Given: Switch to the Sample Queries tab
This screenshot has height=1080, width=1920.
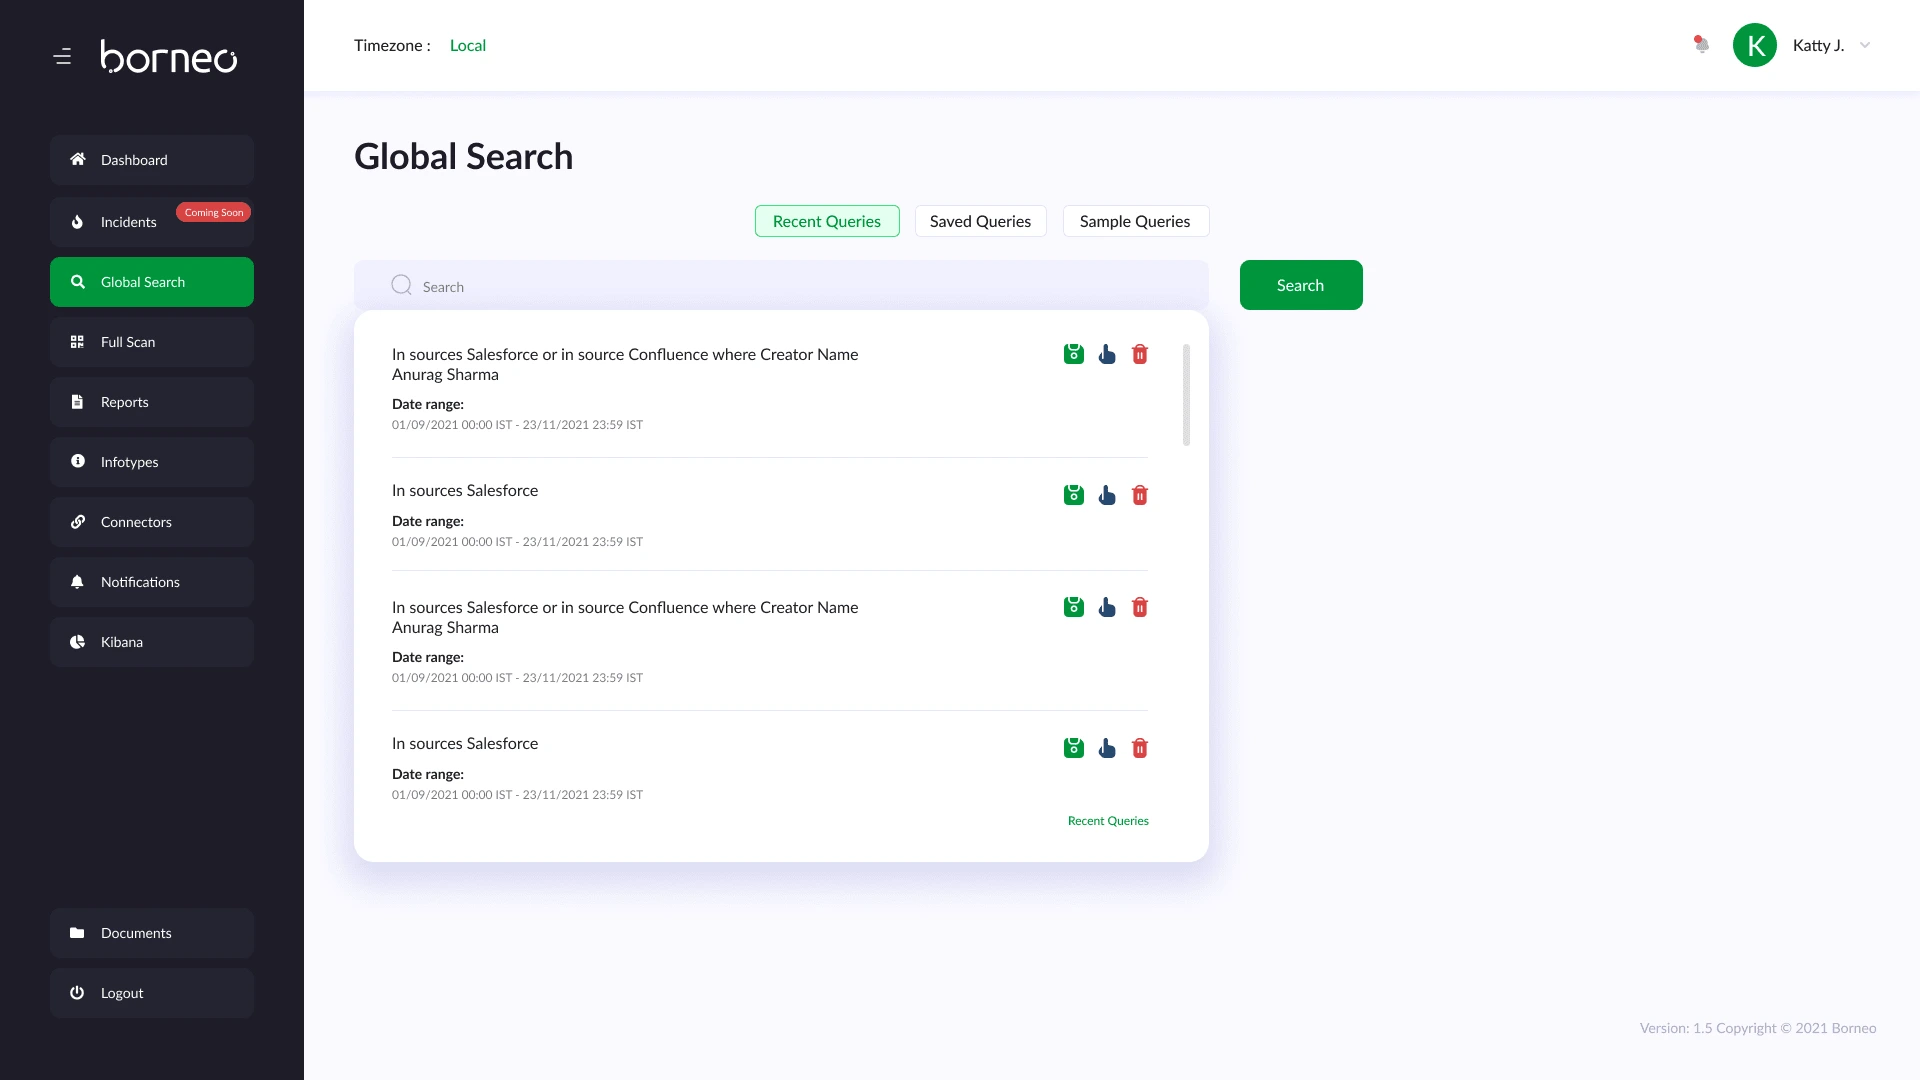Looking at the screenshot, I should pos(1135,221).
